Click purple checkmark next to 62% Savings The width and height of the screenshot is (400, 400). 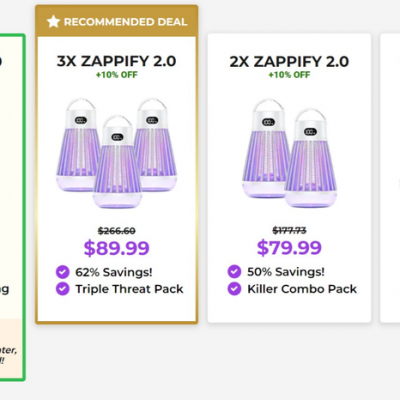coord(63,272)
